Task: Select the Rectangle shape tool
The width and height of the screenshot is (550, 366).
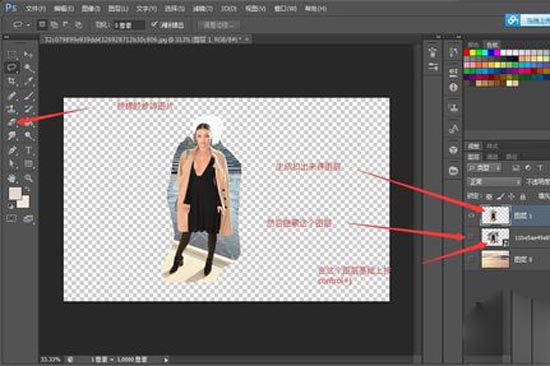Action: coord(28,164)
